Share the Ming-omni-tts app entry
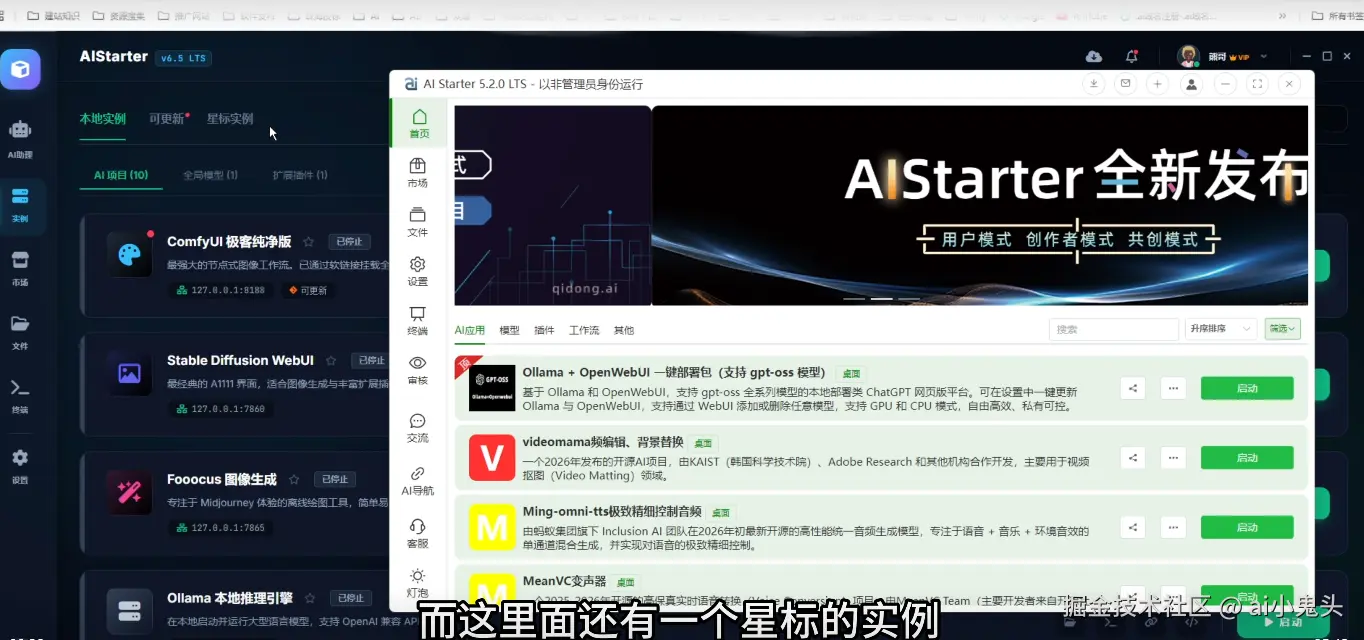 [1133, 527]
